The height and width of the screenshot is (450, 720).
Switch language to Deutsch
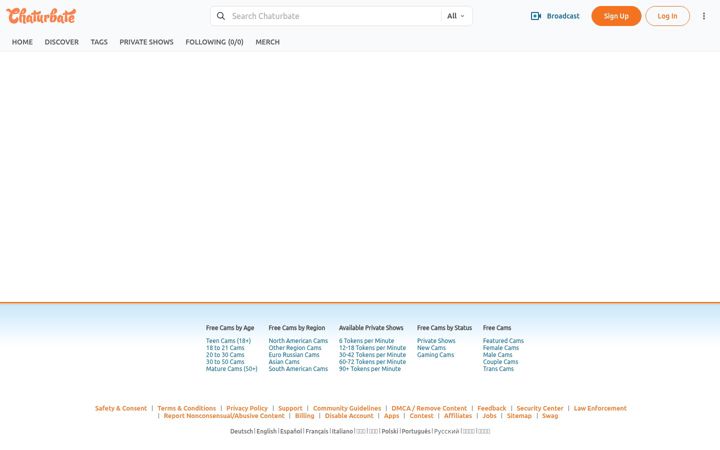tap(242, 431)
